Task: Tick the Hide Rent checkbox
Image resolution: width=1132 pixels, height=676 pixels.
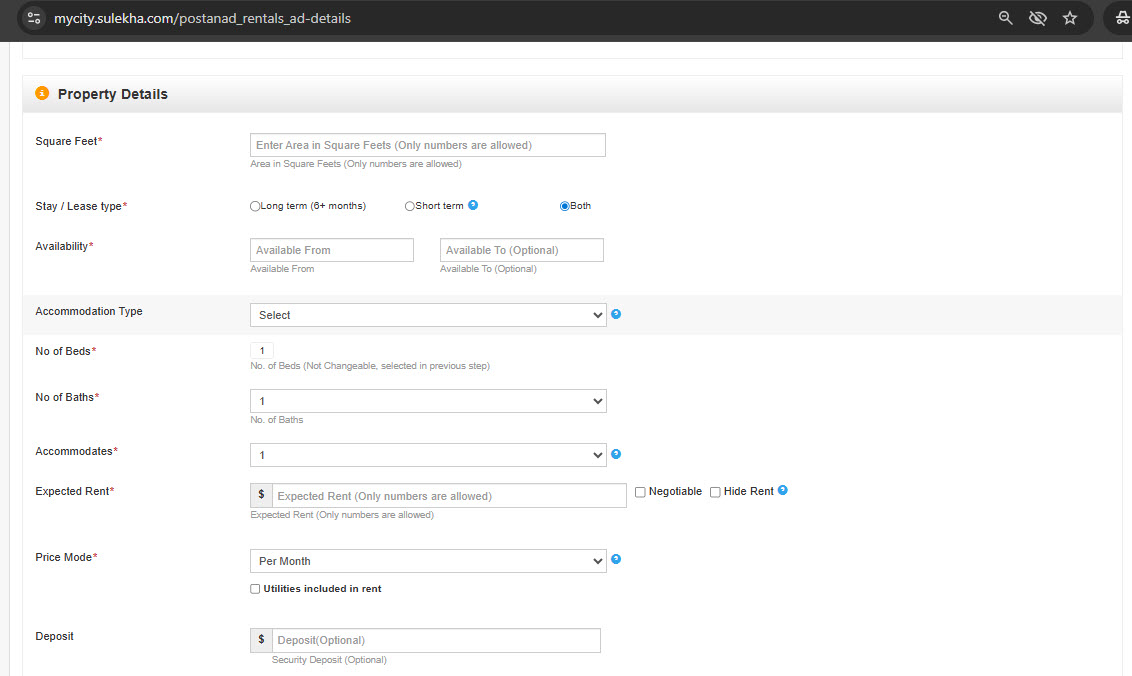Action: pos(715,492)
